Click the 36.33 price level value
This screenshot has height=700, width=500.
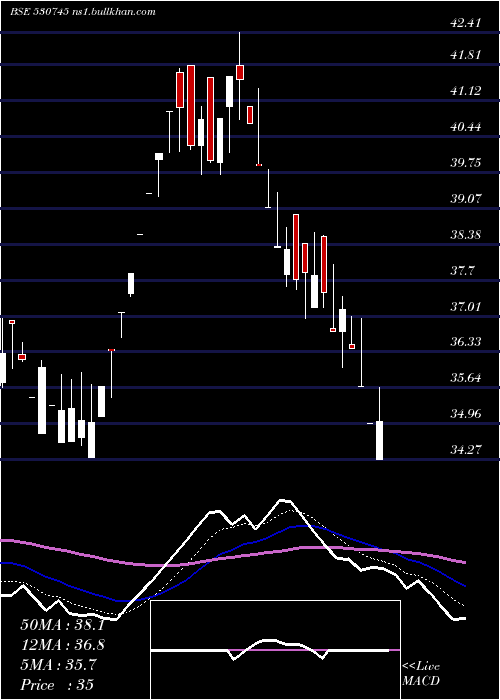pyautogui.click(x=466, y=342)
